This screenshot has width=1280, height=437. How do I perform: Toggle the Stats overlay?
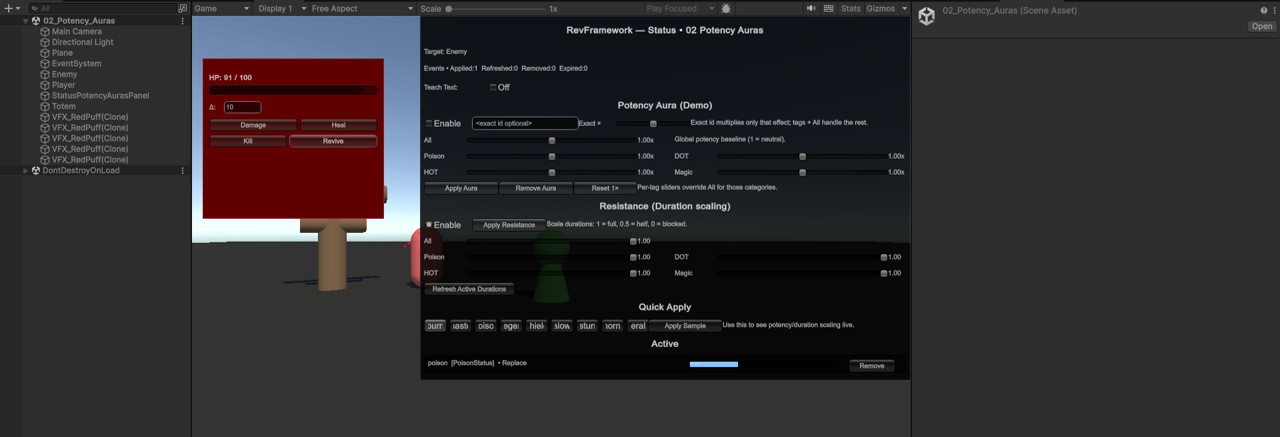click(x=850, y=8)
